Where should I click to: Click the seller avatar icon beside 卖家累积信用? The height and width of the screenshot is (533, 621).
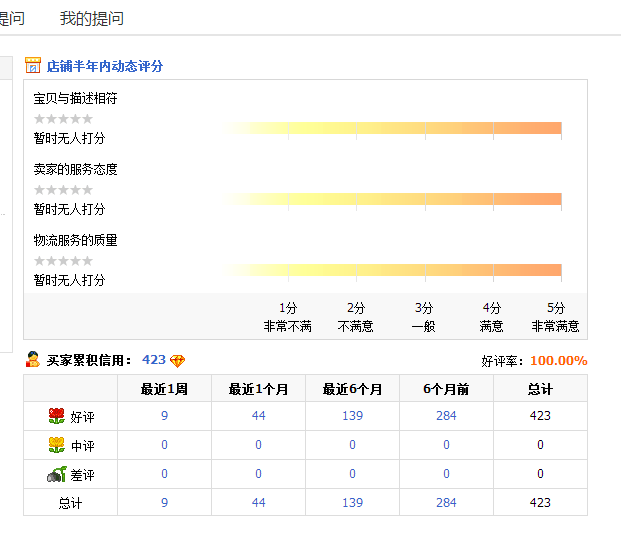(x=32, y=360)
